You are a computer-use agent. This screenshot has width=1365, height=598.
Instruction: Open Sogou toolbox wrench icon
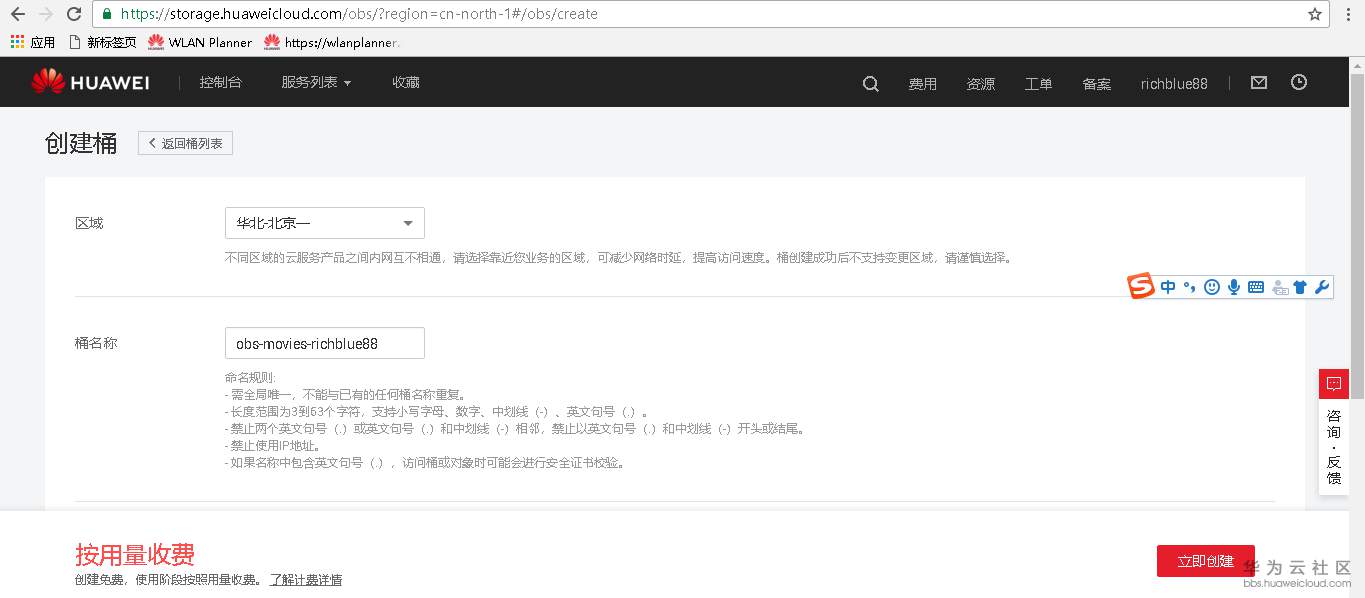click(1322, 287)
